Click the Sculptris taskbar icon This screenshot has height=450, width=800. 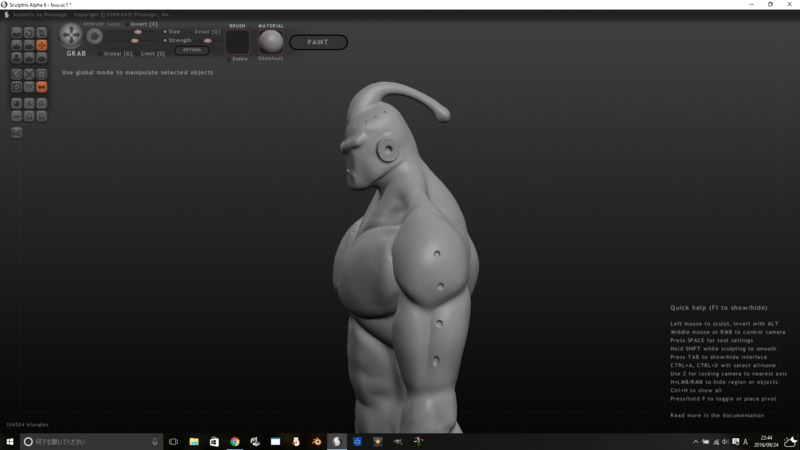(337, 442)
